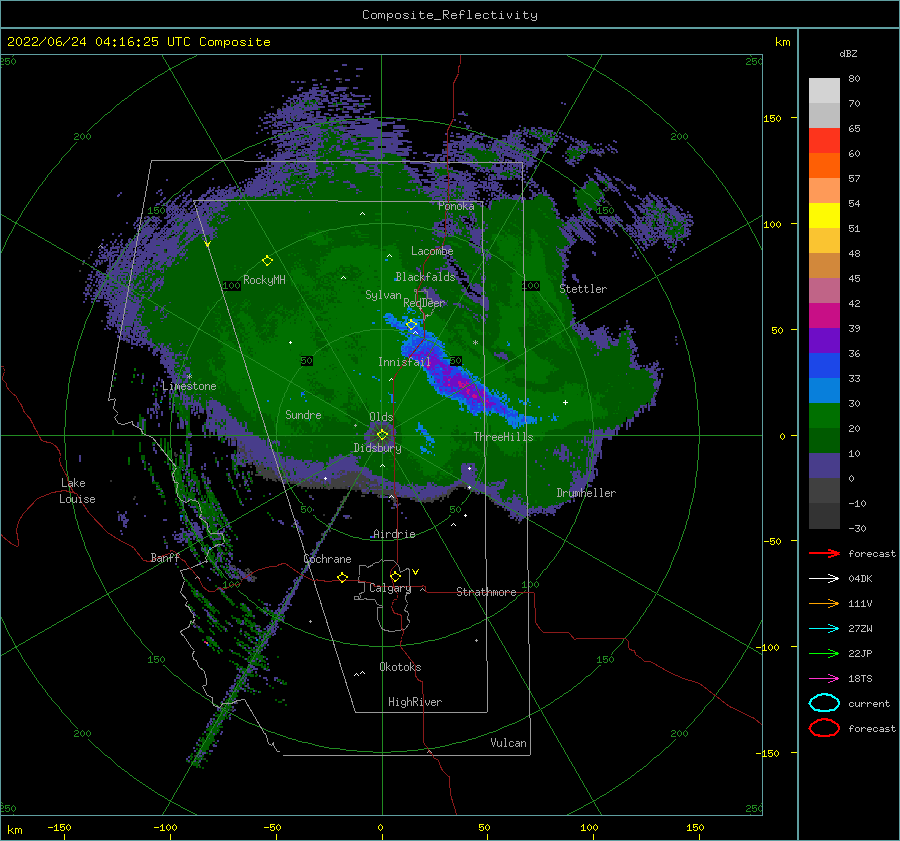900x841 pixels.
Task: Click the yellow diamond marker near RockyMH
Action: [267, 261]
